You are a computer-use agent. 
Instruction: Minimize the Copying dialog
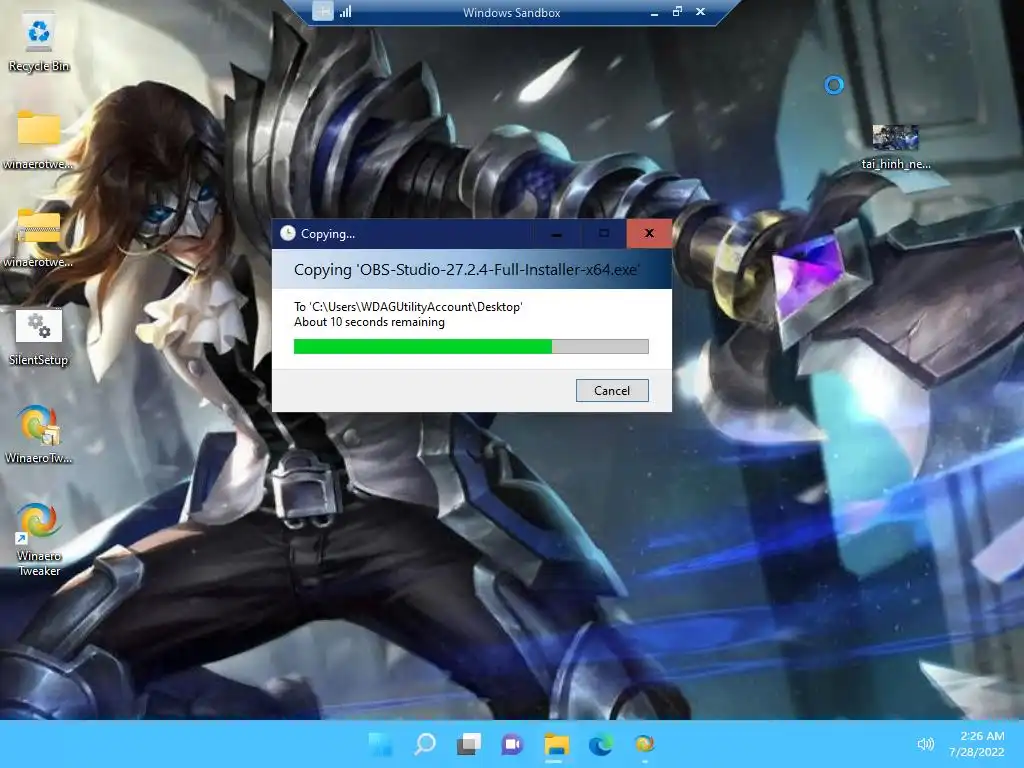(x=556, y=233)
